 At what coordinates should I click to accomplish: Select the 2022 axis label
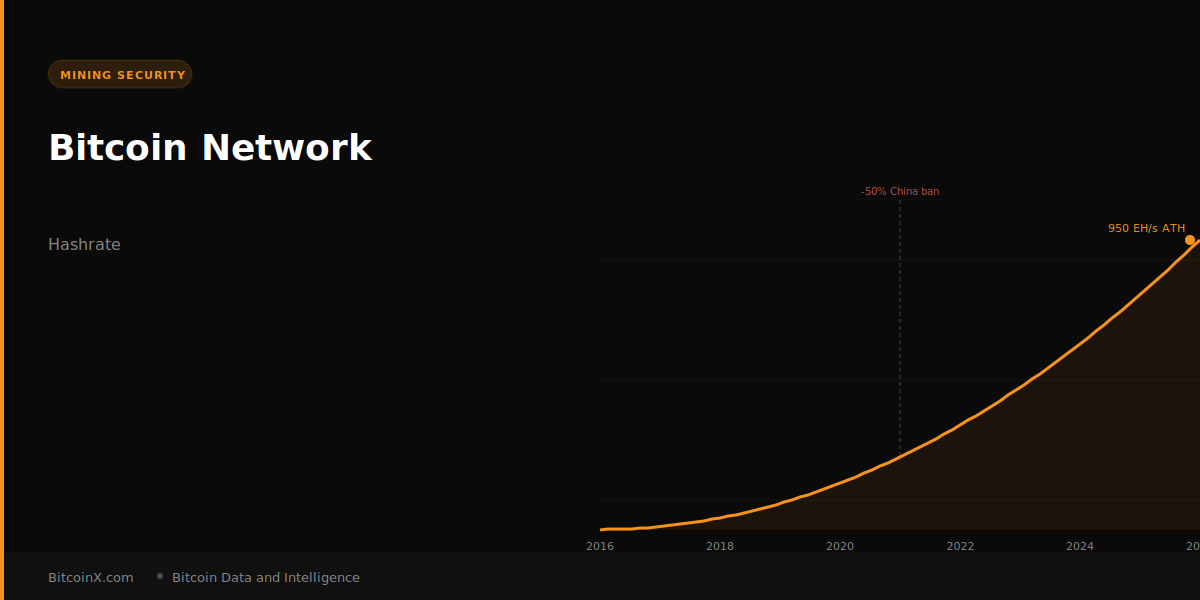click(x=959, y=546)
